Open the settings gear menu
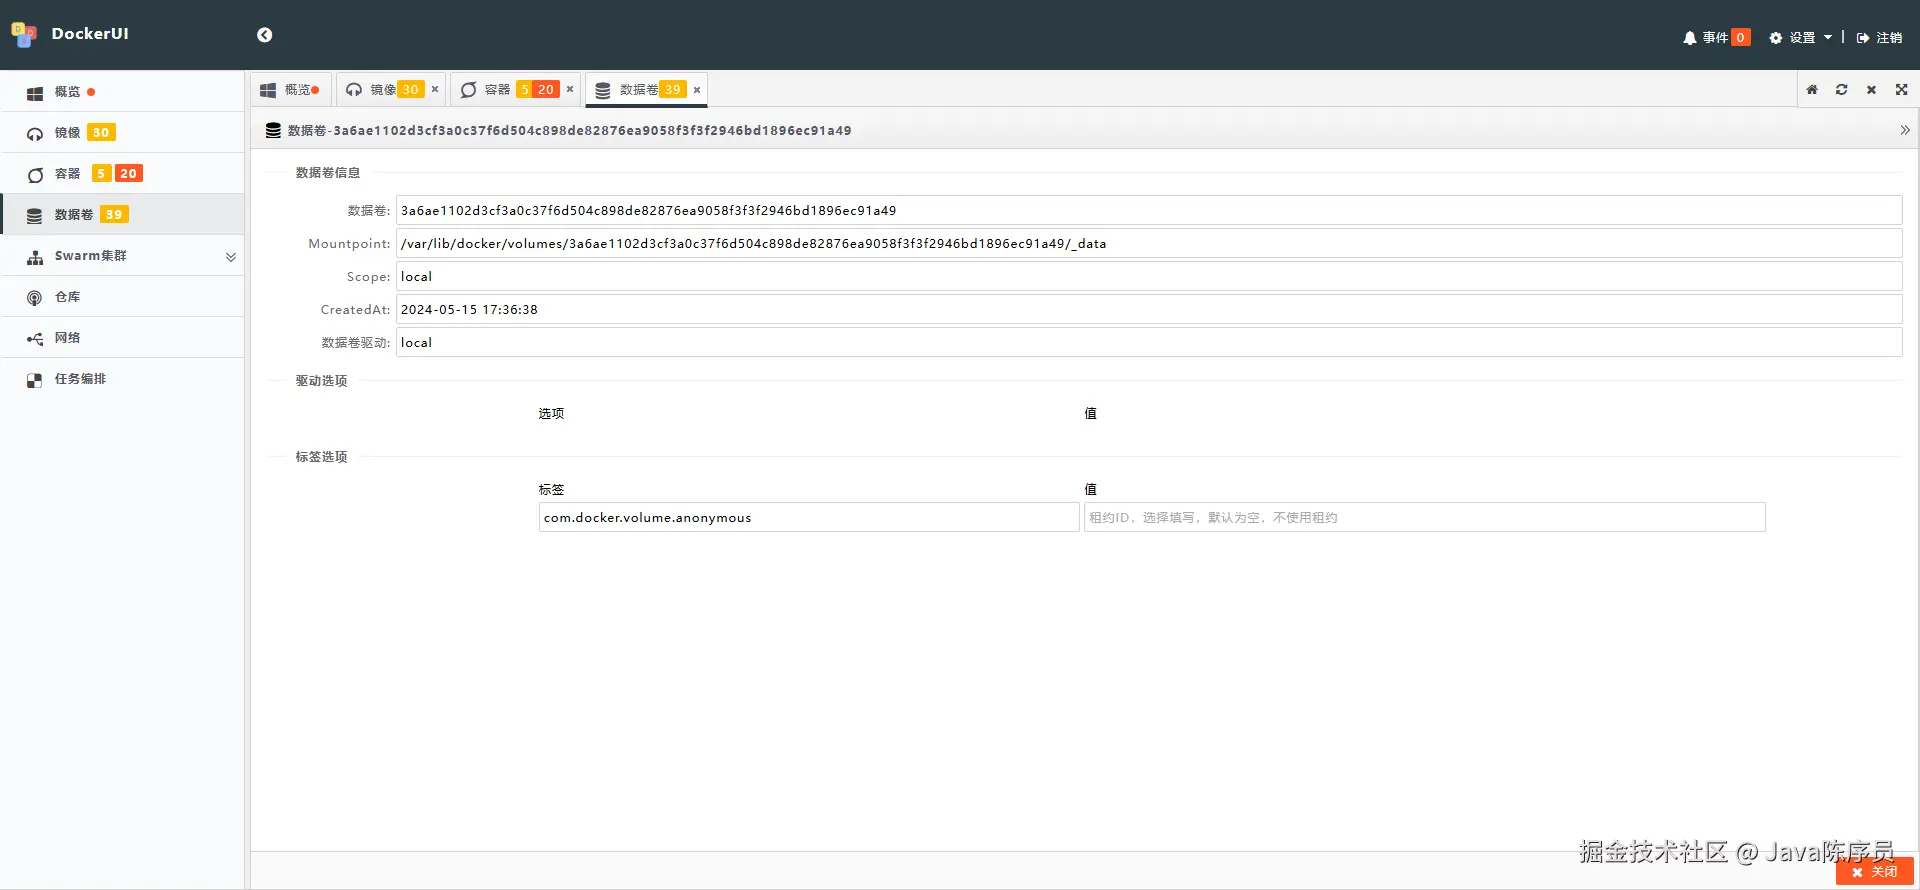This screenshot has width=1920, height=890. 1800,38
